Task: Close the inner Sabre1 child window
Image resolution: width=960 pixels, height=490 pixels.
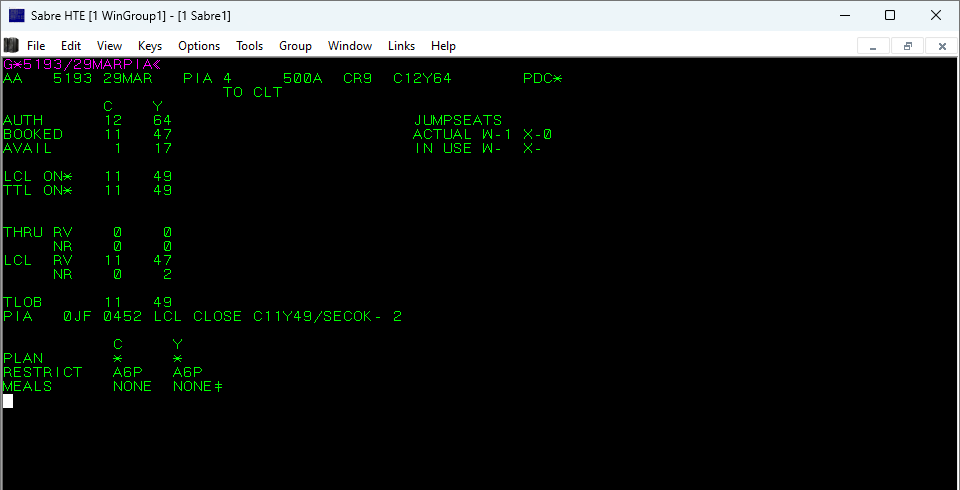Action: [x=941, y=46]
